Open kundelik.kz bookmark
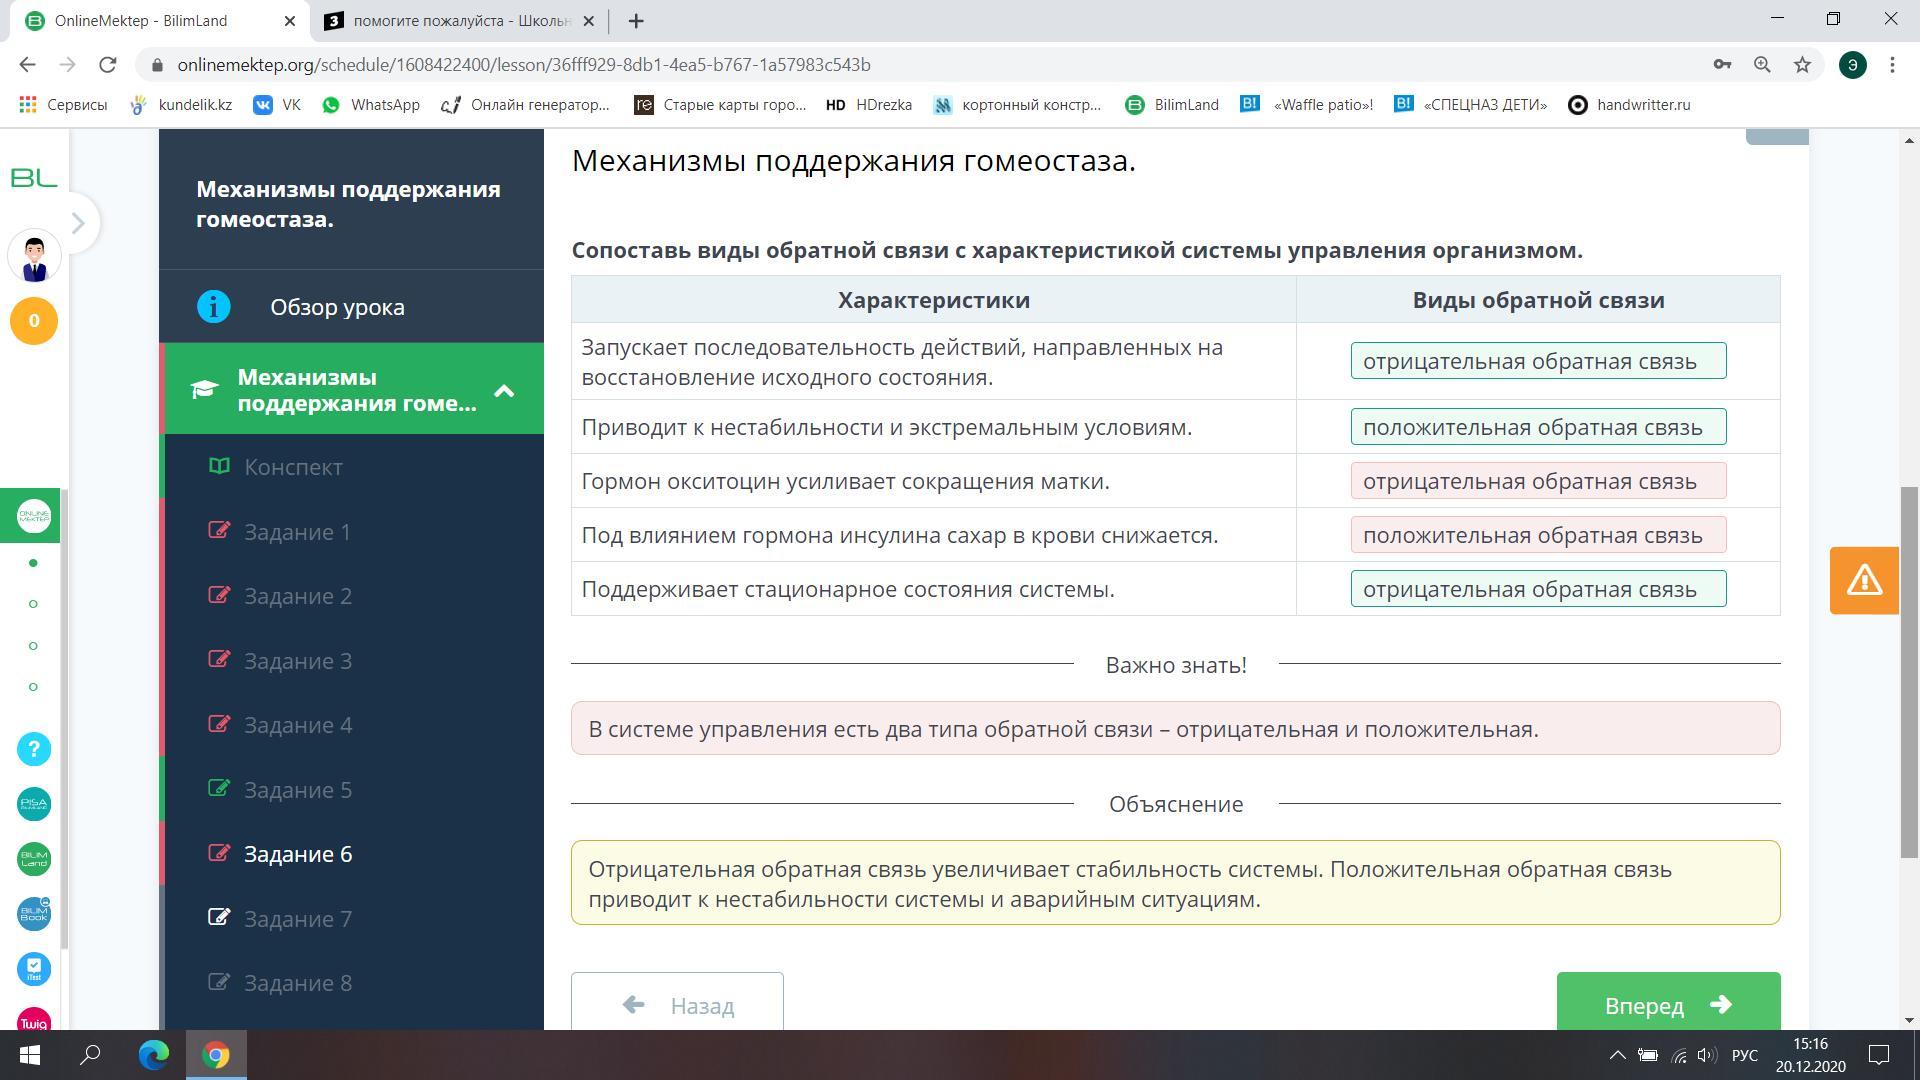The width and height of the screenshot is (1920, 1080). (181, 104)
